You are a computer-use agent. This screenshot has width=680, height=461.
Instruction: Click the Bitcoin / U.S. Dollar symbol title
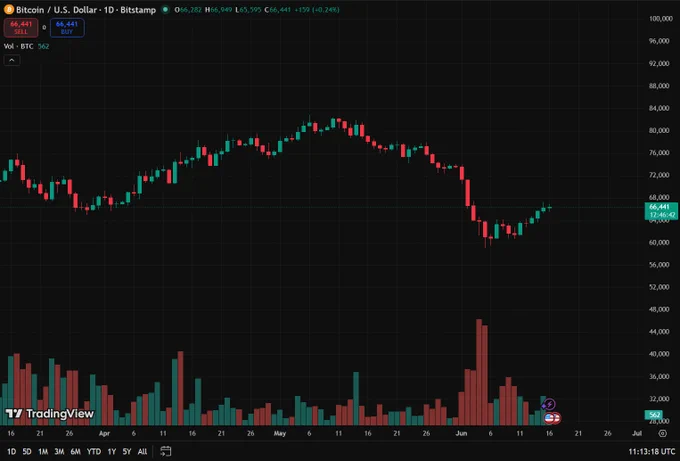pos(86,10)
